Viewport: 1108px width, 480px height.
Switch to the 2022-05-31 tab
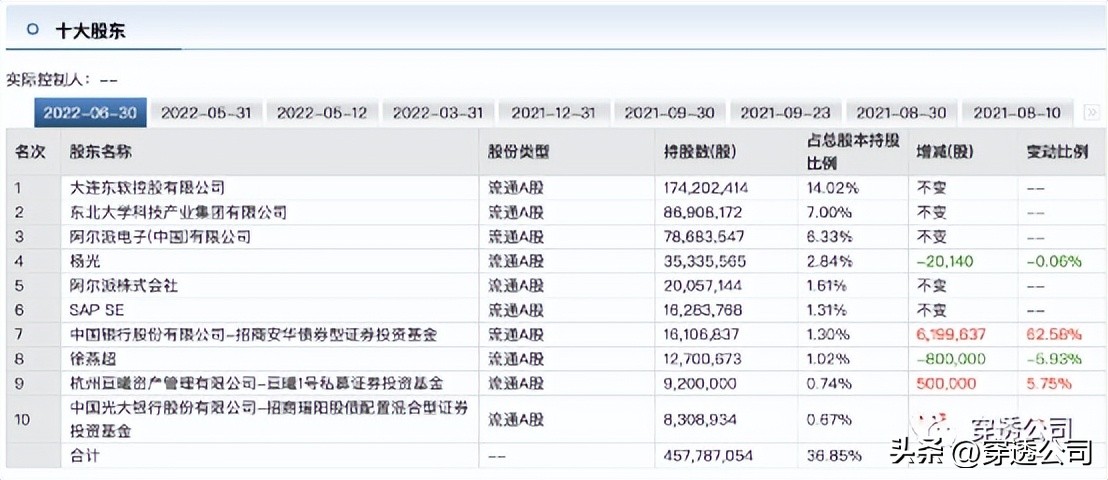[x=206, y=113]
